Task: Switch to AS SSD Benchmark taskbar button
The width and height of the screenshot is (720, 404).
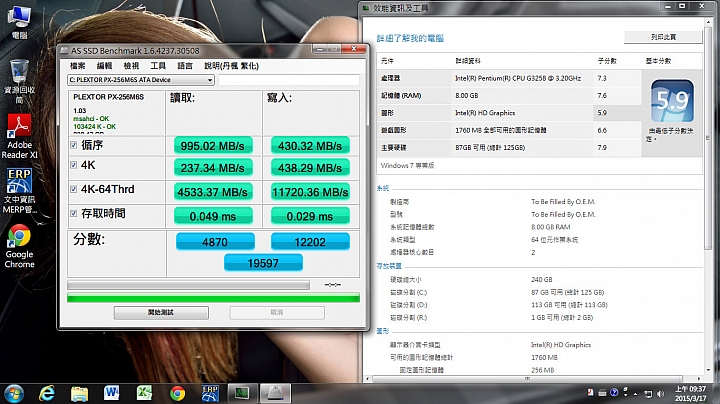Action: (276, 393)
